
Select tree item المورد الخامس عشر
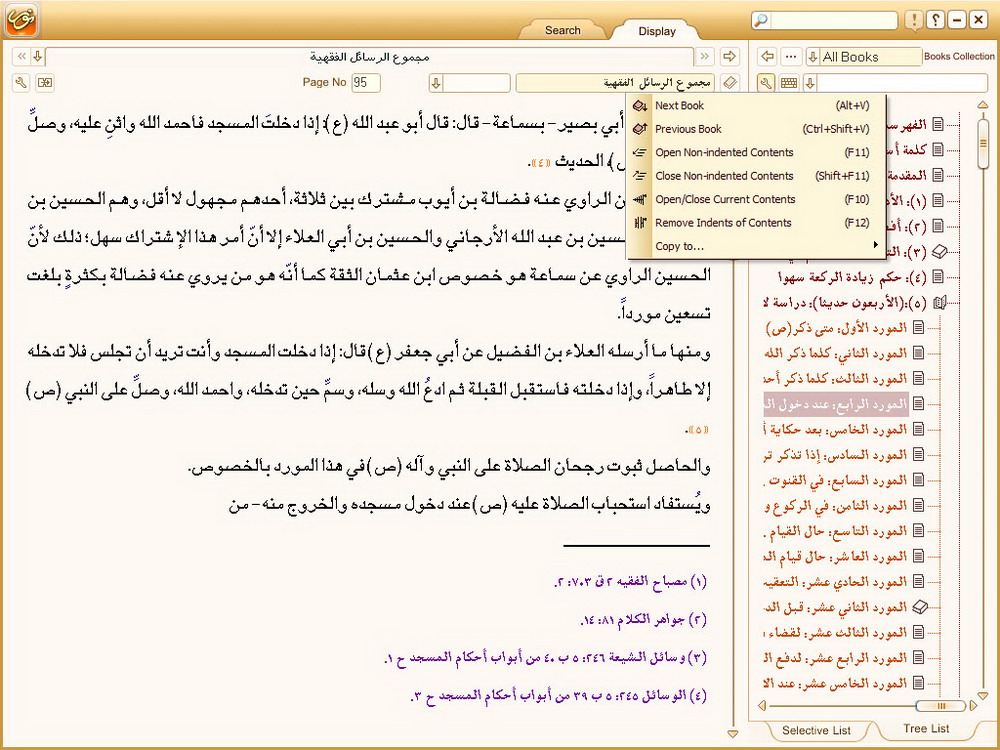[835, 684]
